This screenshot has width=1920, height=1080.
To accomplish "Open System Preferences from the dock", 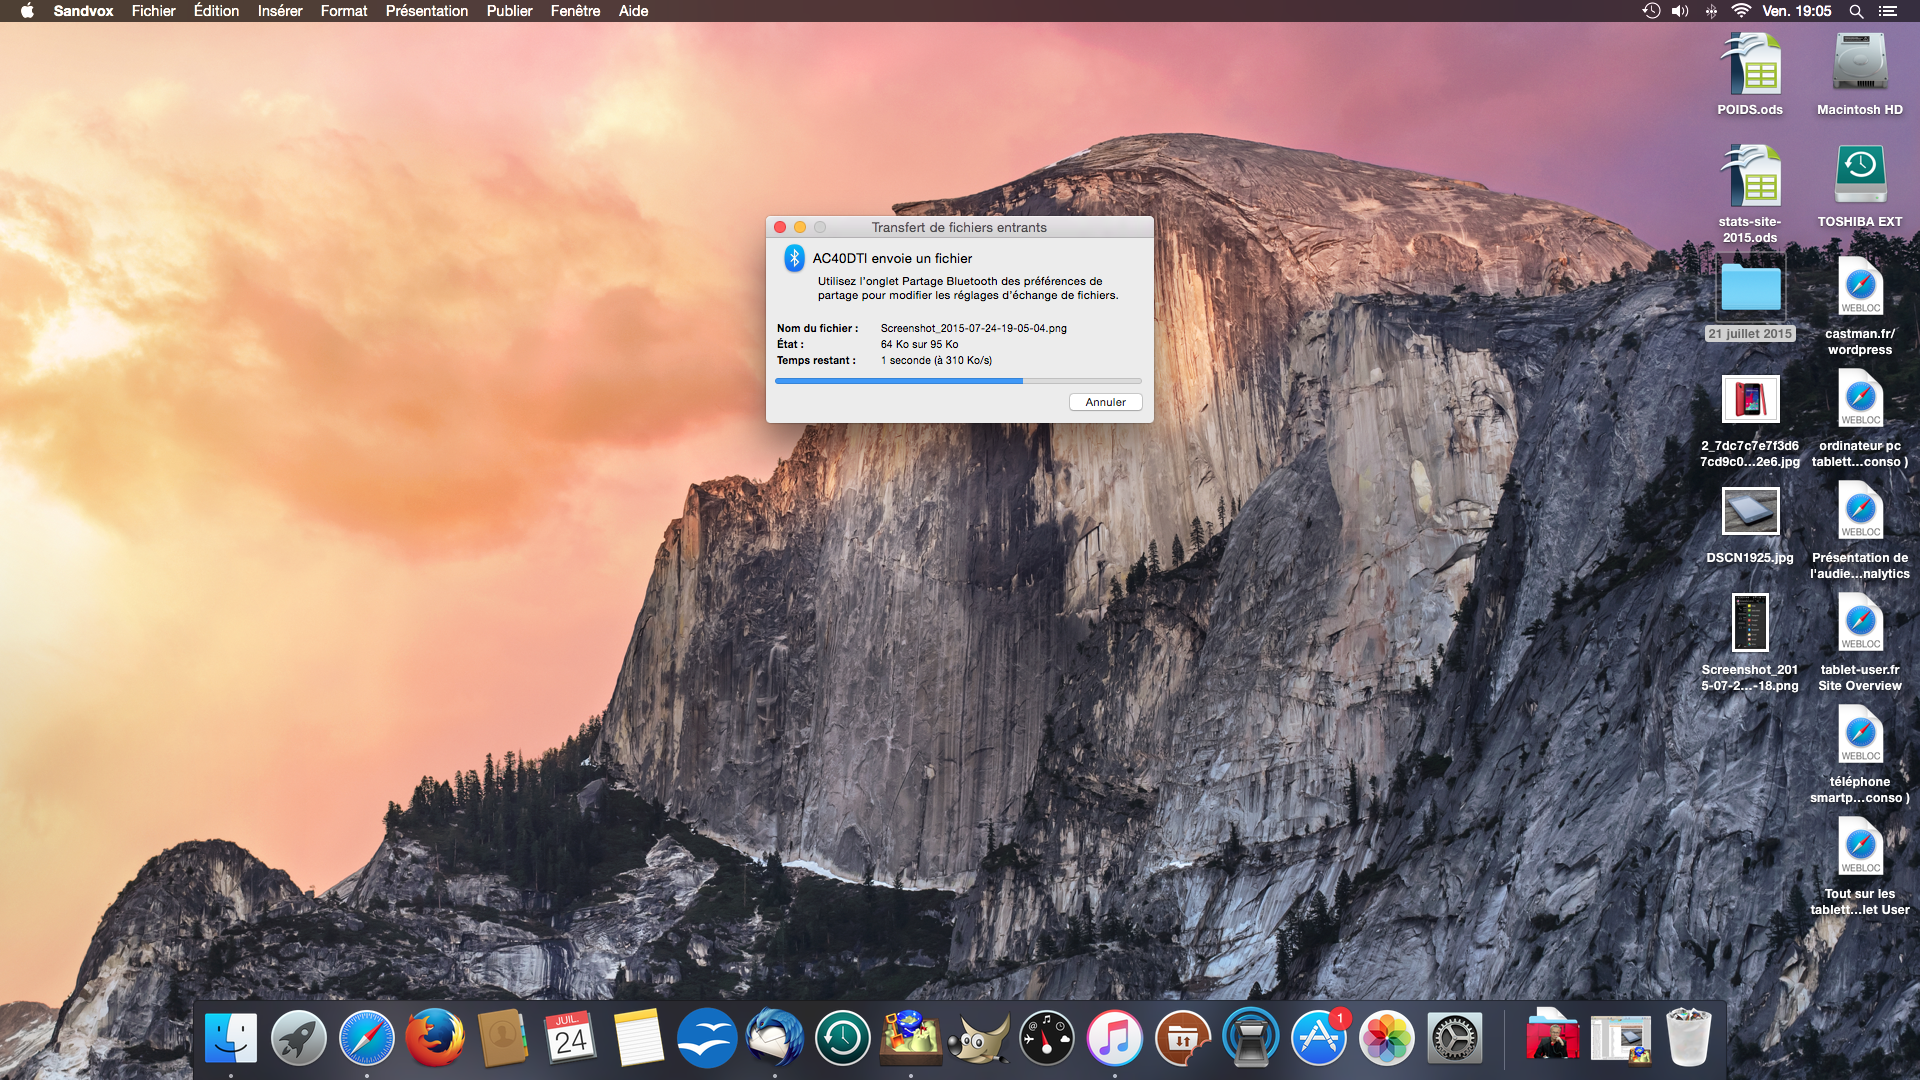I will [1454, 1039].
